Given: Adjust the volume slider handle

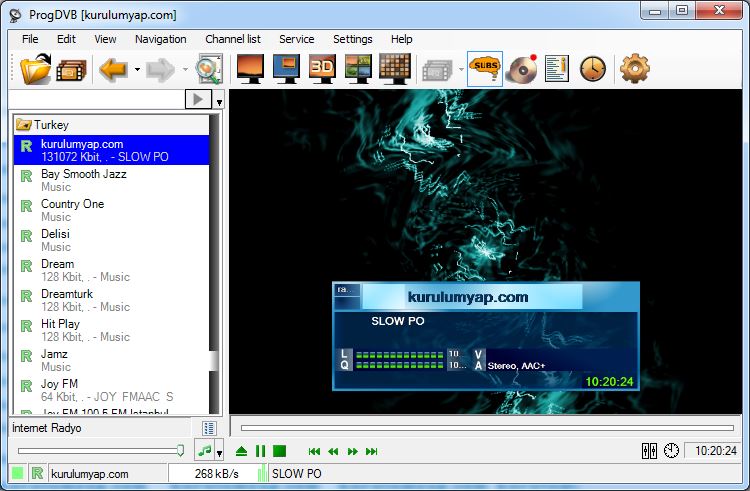Looking at the screenshot, I should point(180,450).
